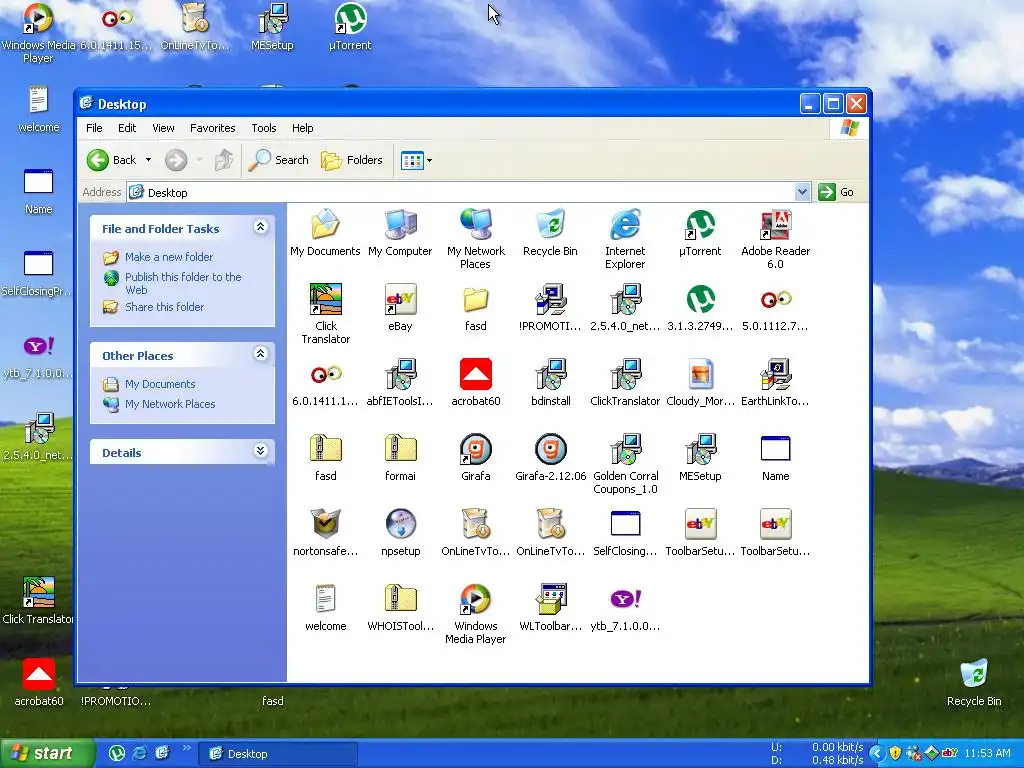Select the abfIEToolsI... installer icon
Image resolution: width=1024 pixels, height=768 pixels.
(x=400, y=375)
